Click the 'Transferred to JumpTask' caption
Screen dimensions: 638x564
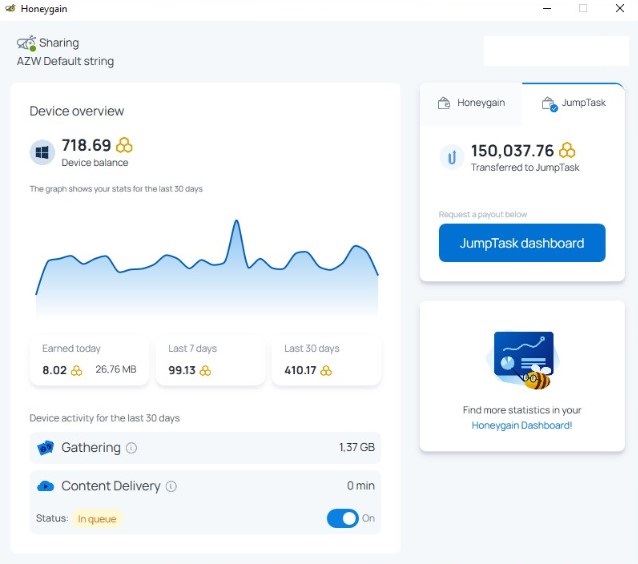click(525, 167)
